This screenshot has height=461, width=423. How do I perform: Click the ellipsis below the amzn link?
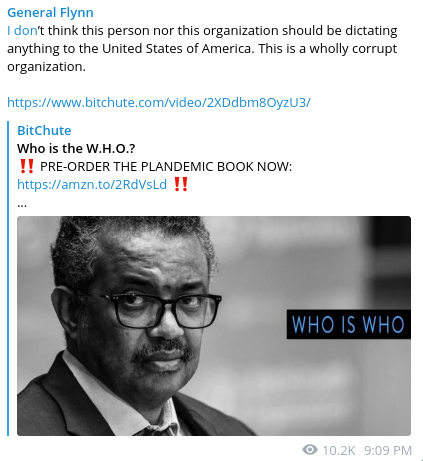[22, 204]
